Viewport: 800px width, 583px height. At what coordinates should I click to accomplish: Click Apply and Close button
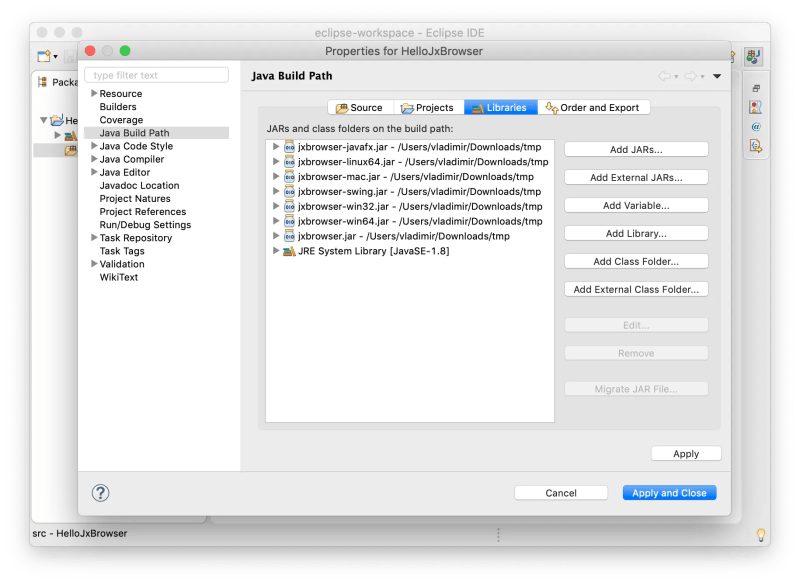[669, 493]
